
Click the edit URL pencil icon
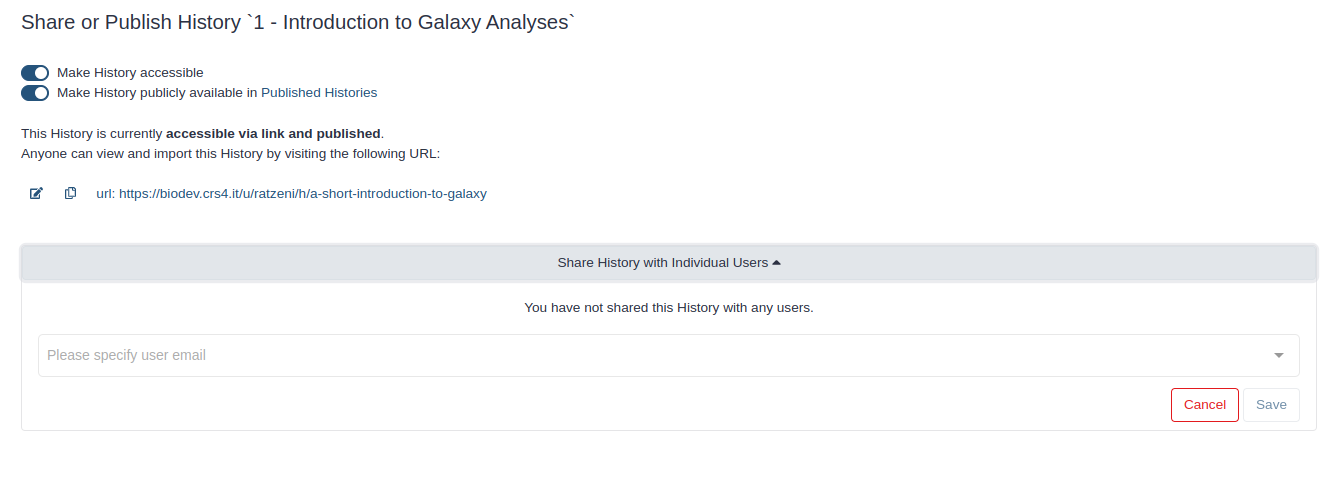click(36, 193)
